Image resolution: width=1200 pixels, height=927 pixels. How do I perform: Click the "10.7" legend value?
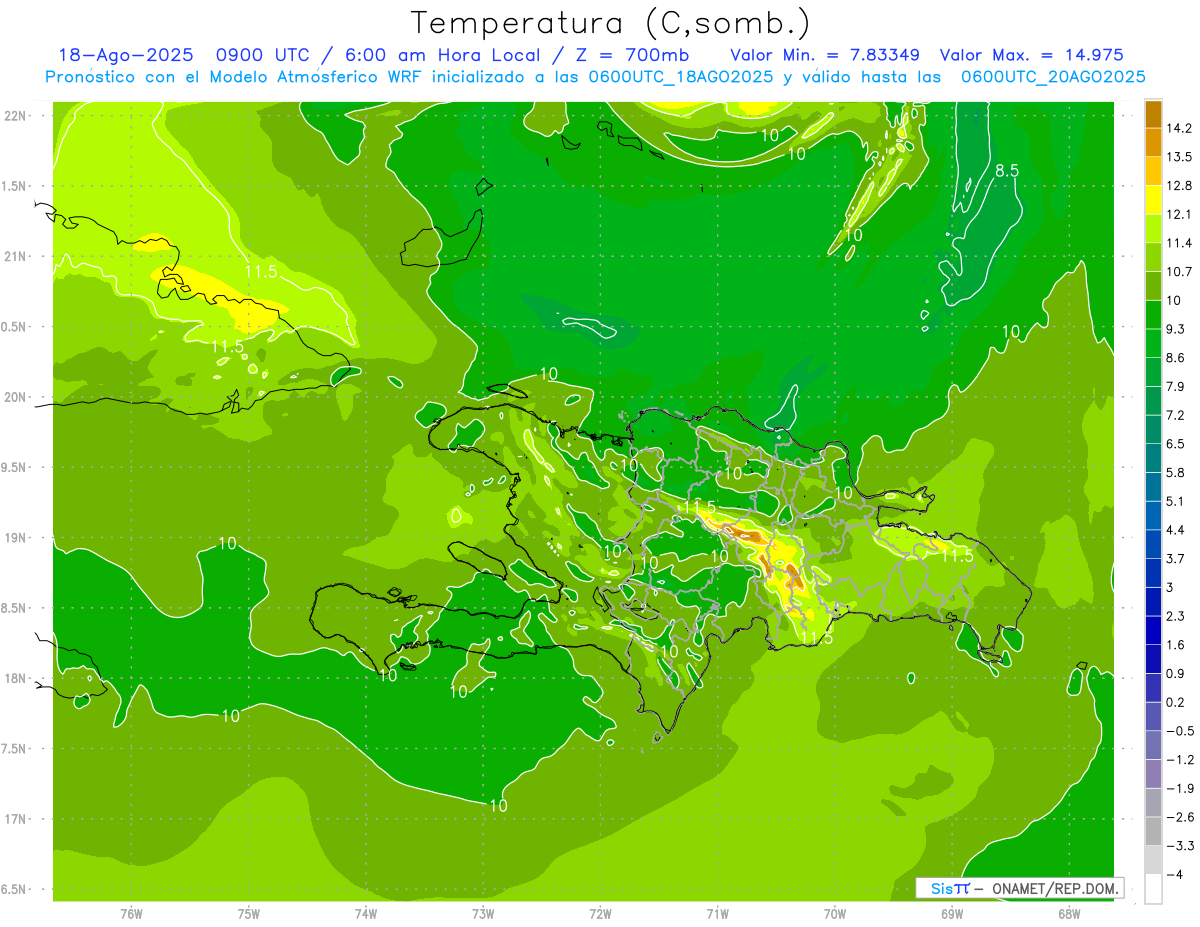coord(1178,271)
